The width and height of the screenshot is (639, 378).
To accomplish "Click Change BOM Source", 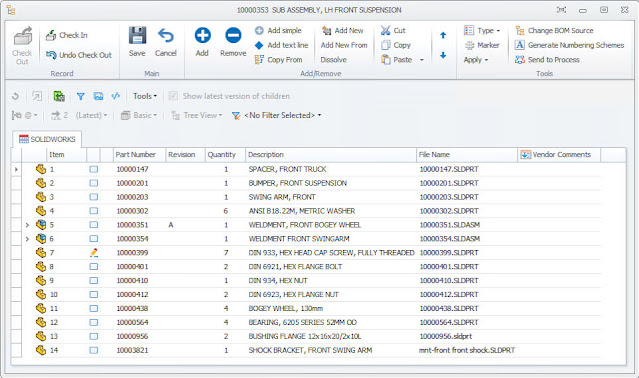I will coord(554,31).
